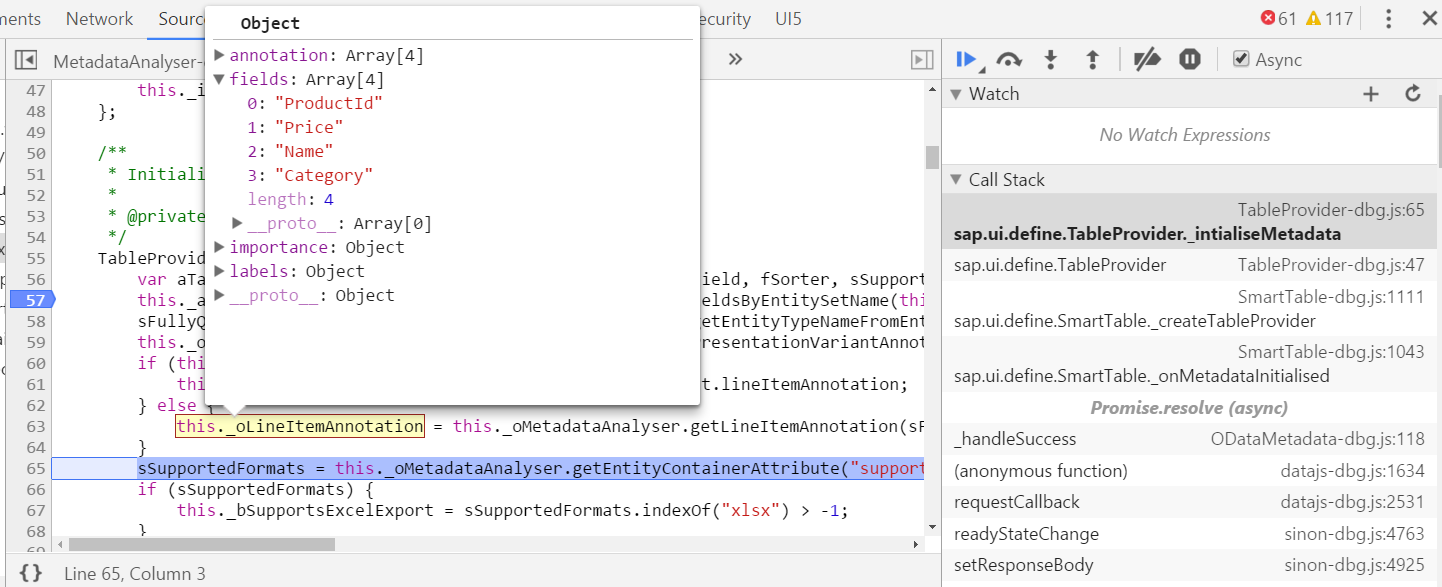Viewport: 1442px width, 587px height.
Task: Enable or disable the Async checkbox
Action: tap(1241, 60)
